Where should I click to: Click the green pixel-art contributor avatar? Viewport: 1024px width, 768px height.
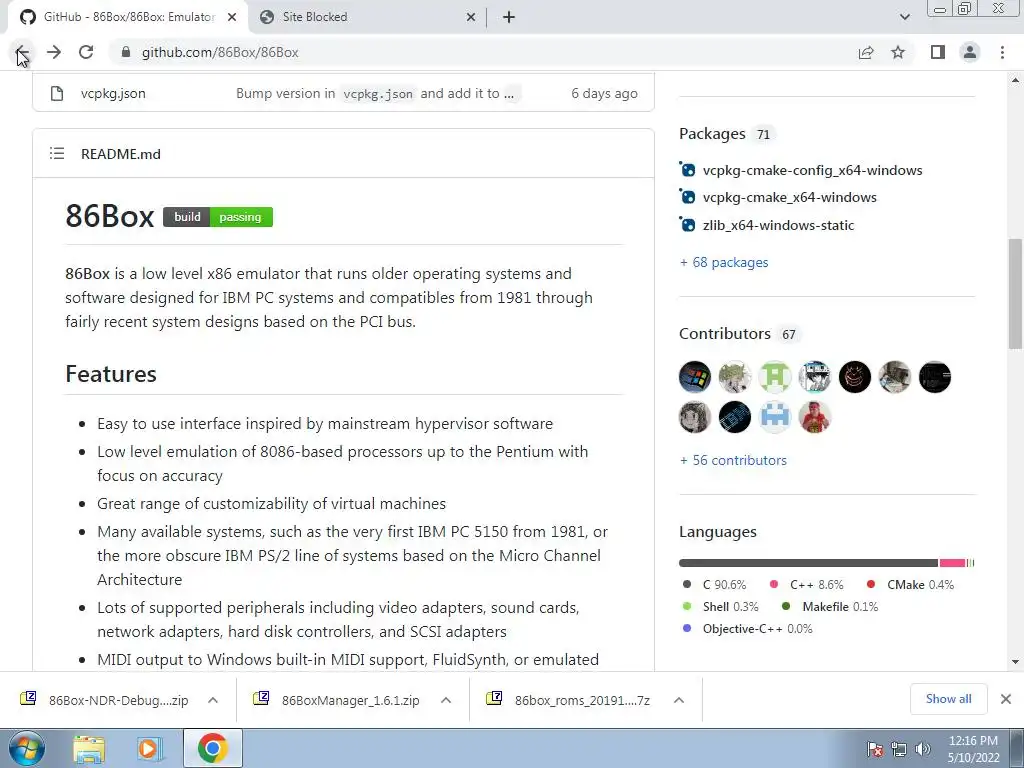click(775, 377)
